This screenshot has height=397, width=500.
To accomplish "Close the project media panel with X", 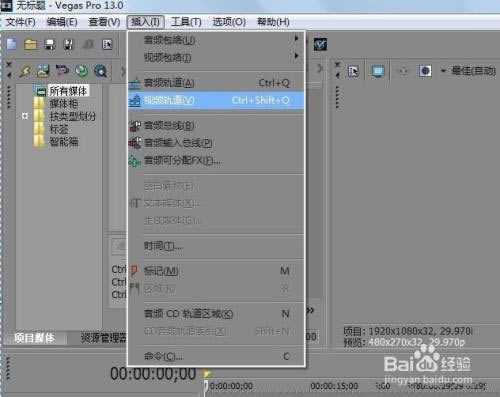I will pos(9,64).
